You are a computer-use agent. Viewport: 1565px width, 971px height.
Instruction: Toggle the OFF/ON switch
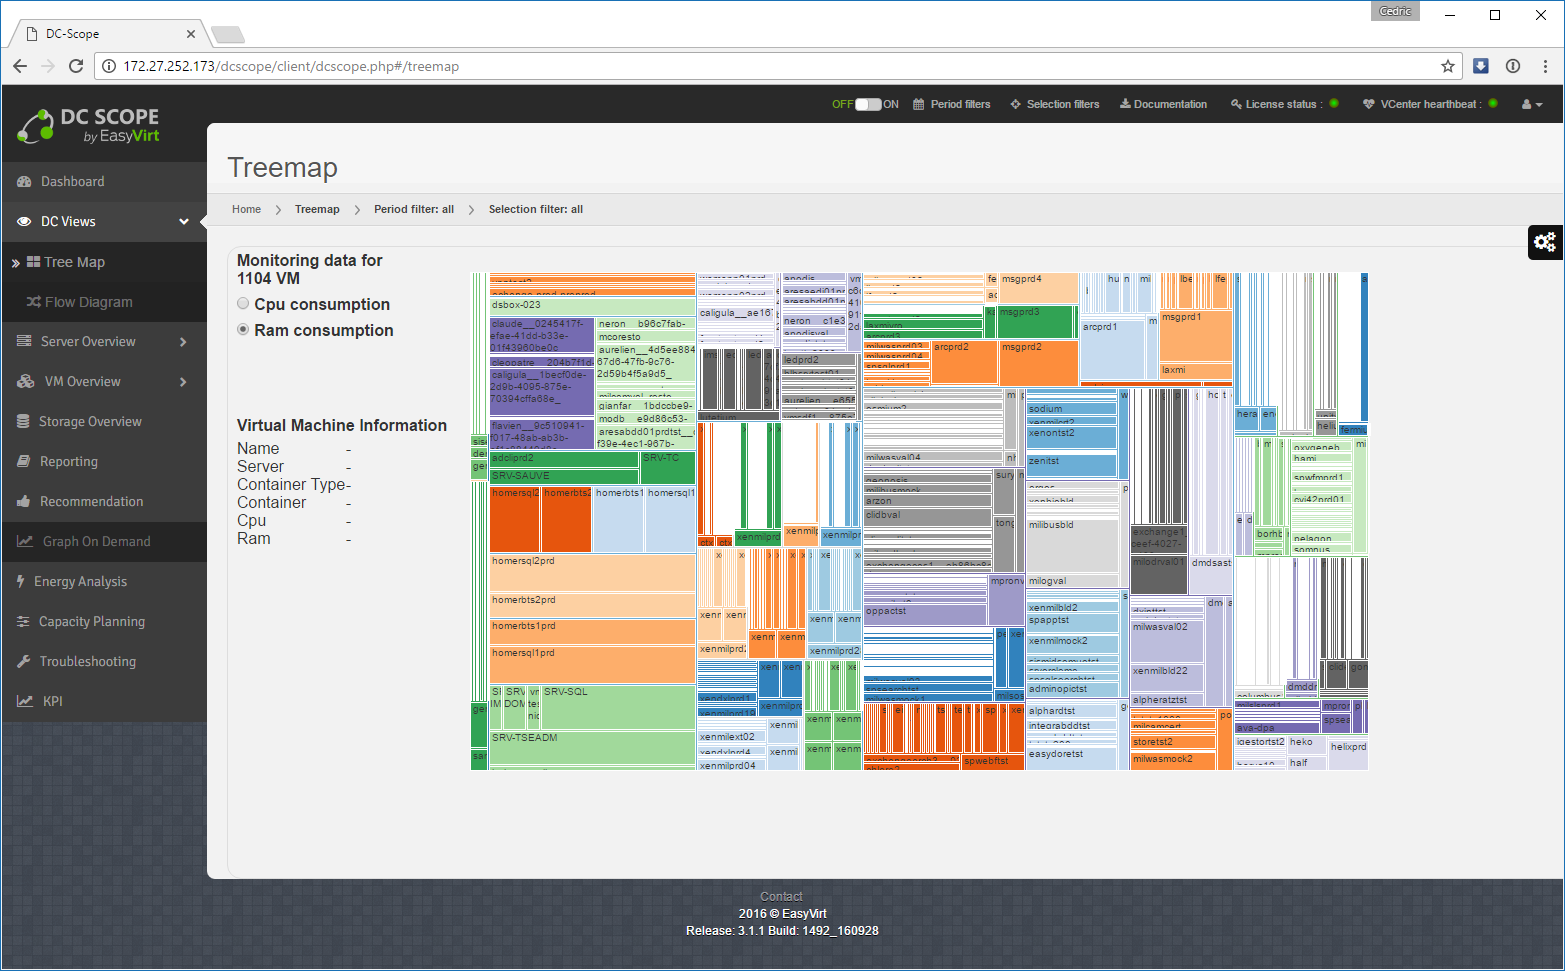(x=868, y=104)
